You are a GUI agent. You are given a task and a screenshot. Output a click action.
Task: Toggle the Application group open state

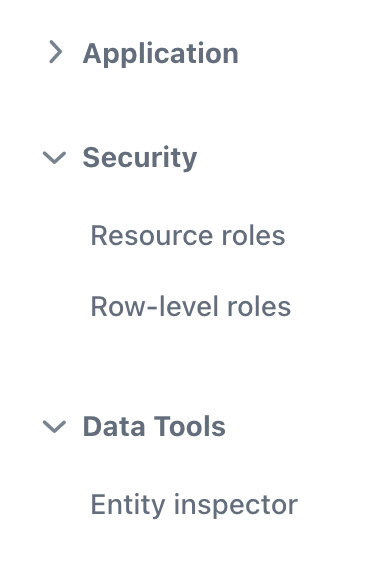coord(55,52)
